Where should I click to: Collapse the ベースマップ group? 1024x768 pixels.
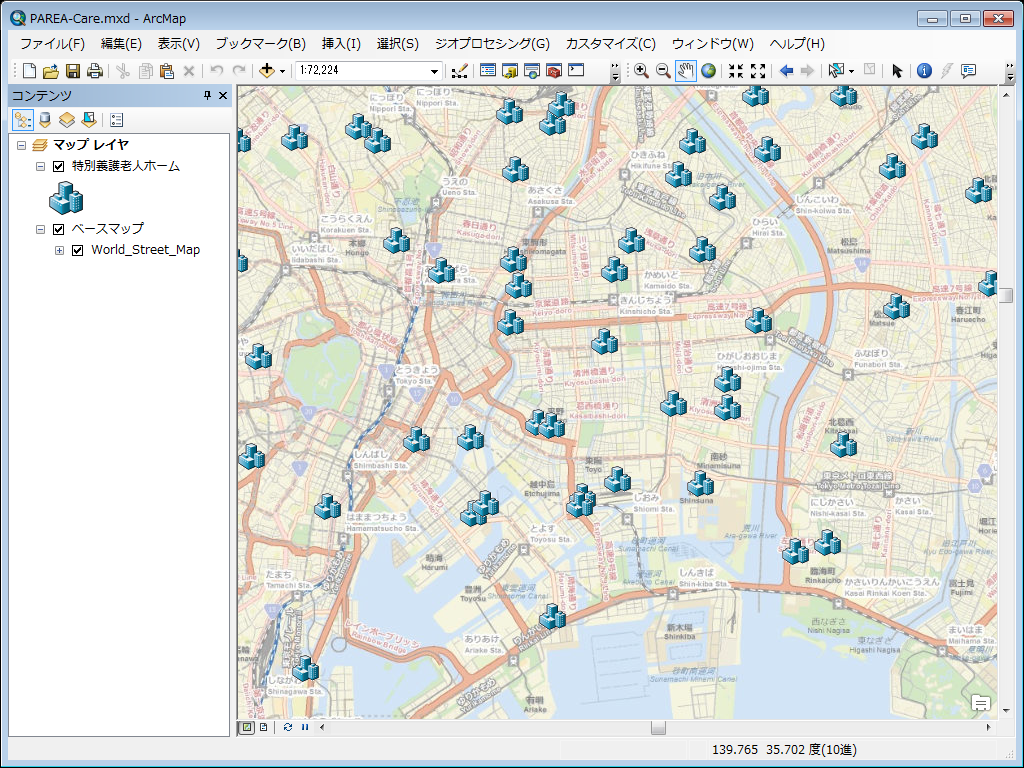click(40, 229)
